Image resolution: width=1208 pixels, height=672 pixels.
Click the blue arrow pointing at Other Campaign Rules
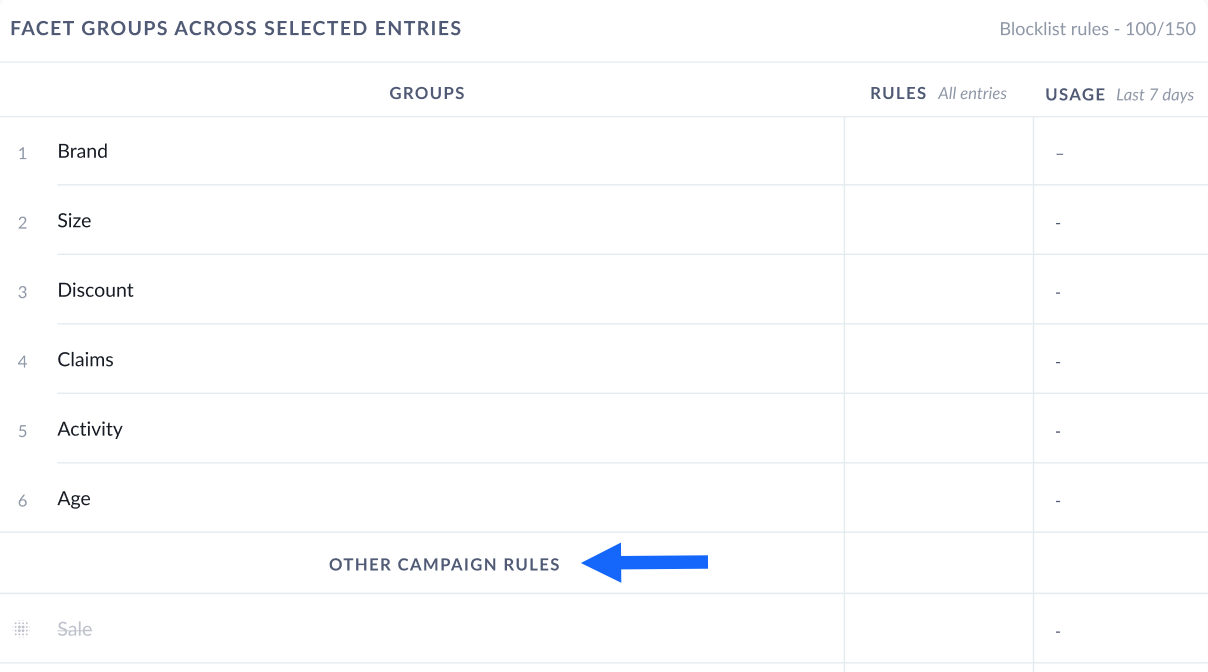point(645,562)
